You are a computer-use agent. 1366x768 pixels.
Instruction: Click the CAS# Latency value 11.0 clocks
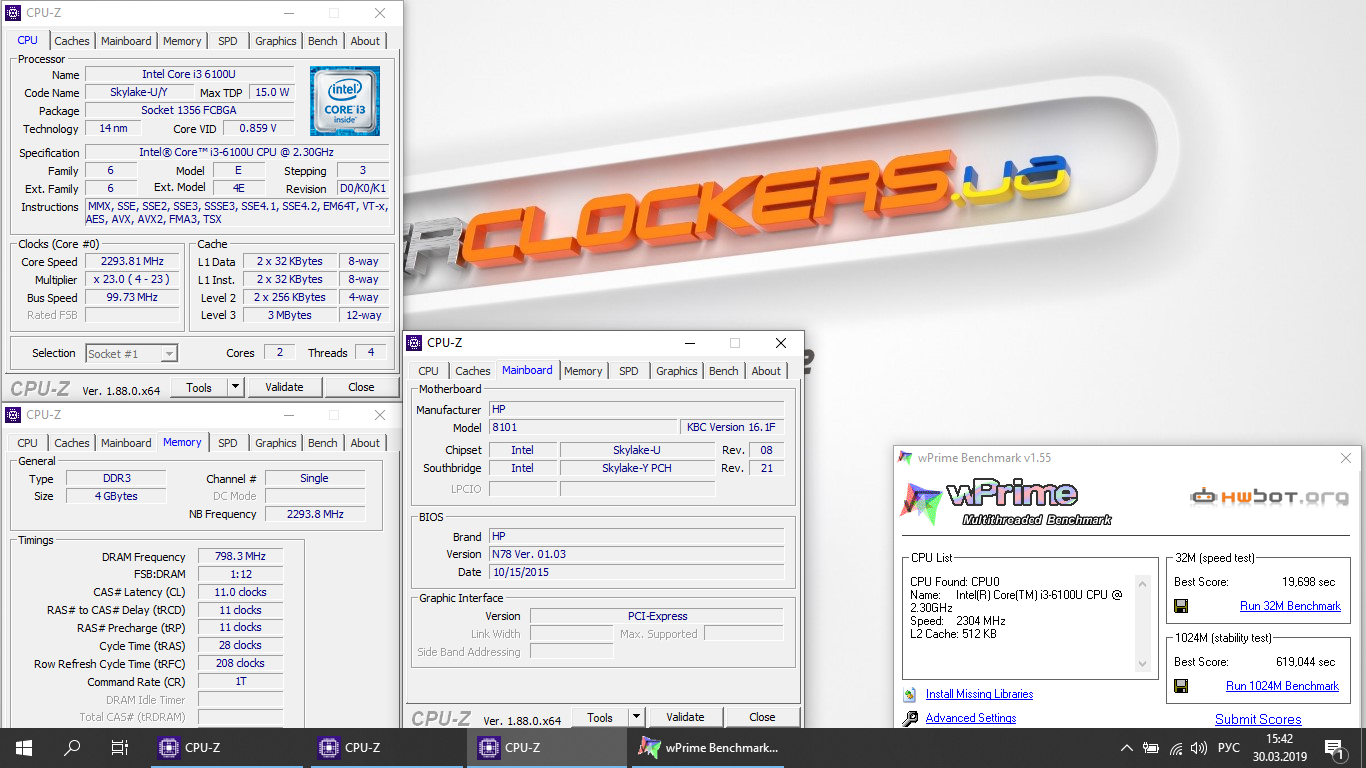click(240, 592)
